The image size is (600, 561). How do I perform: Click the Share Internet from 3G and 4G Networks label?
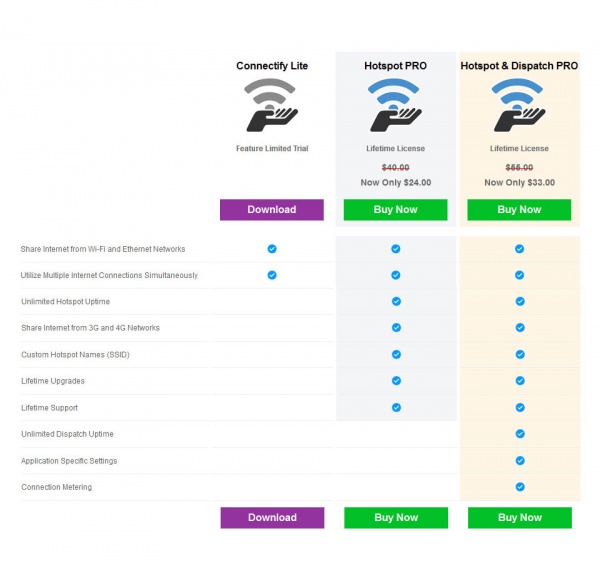tap(90, 328)
